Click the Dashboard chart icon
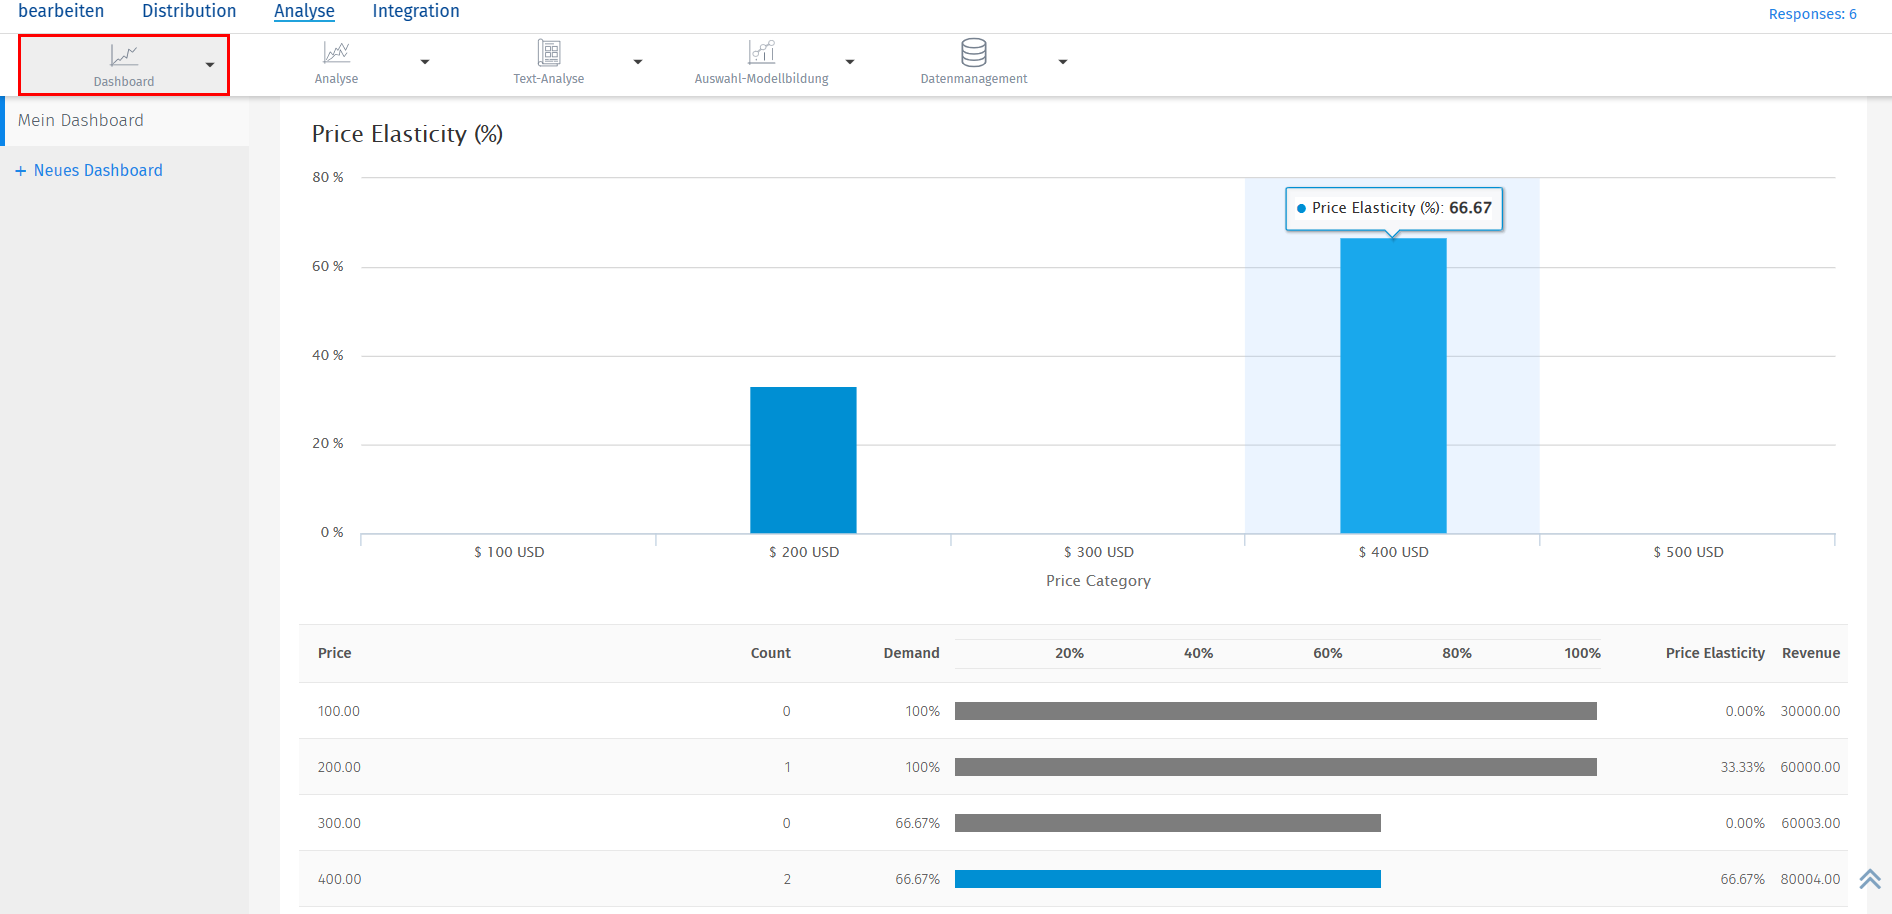 click(x=124, y=55)
